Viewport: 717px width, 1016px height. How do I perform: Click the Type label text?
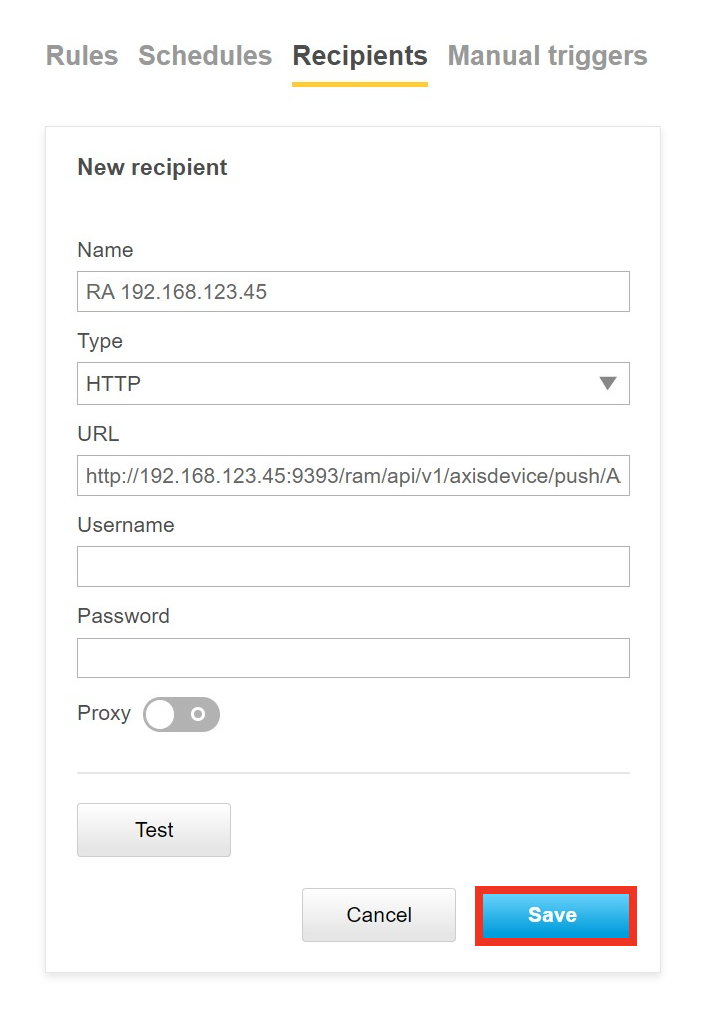coord(100,341)
